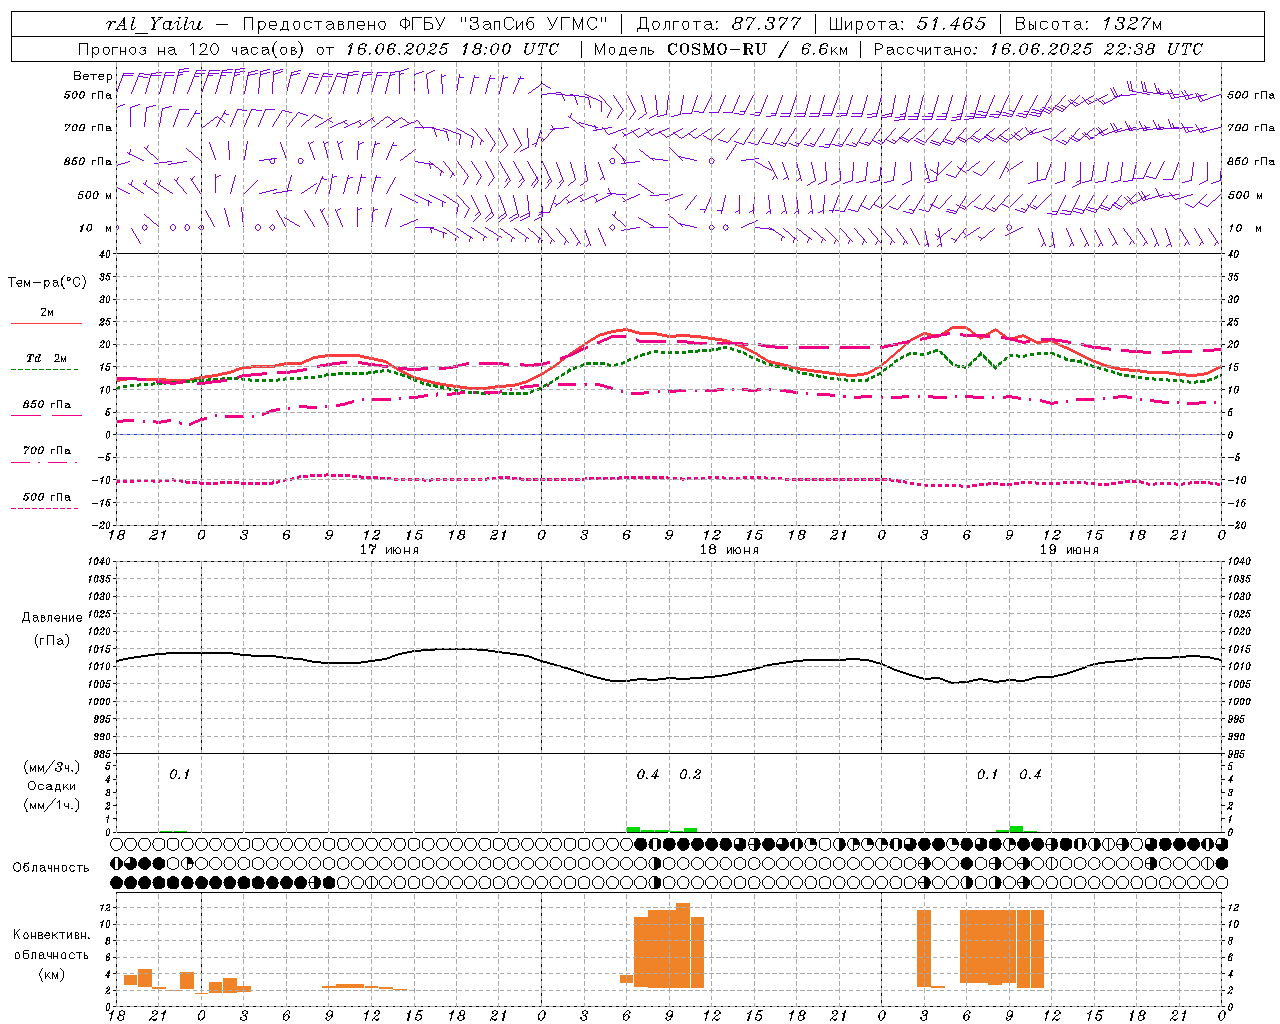The image size is (1280, 1024).
Task: Click the 0.2 precipitation amount value
Action: click(691, 775)
